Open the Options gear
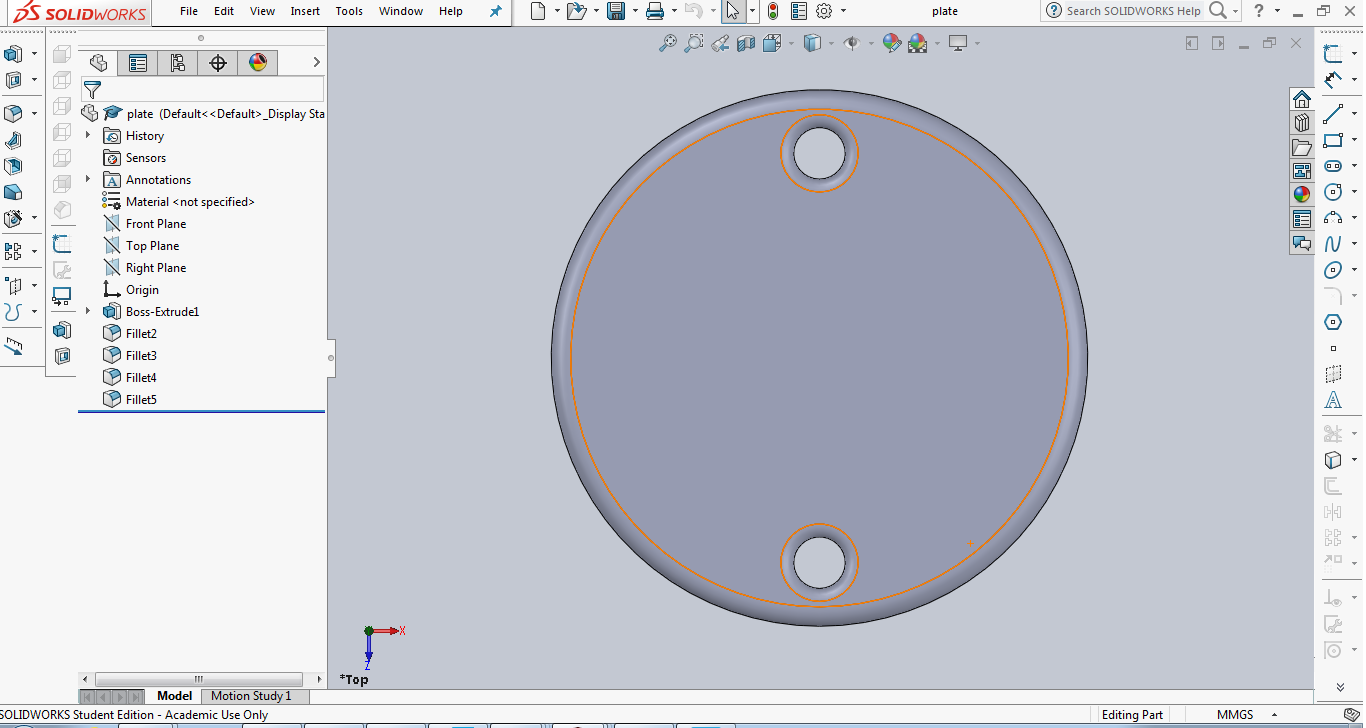Image resolution: width=1366 pixels, height=728 pixels. 824,11
